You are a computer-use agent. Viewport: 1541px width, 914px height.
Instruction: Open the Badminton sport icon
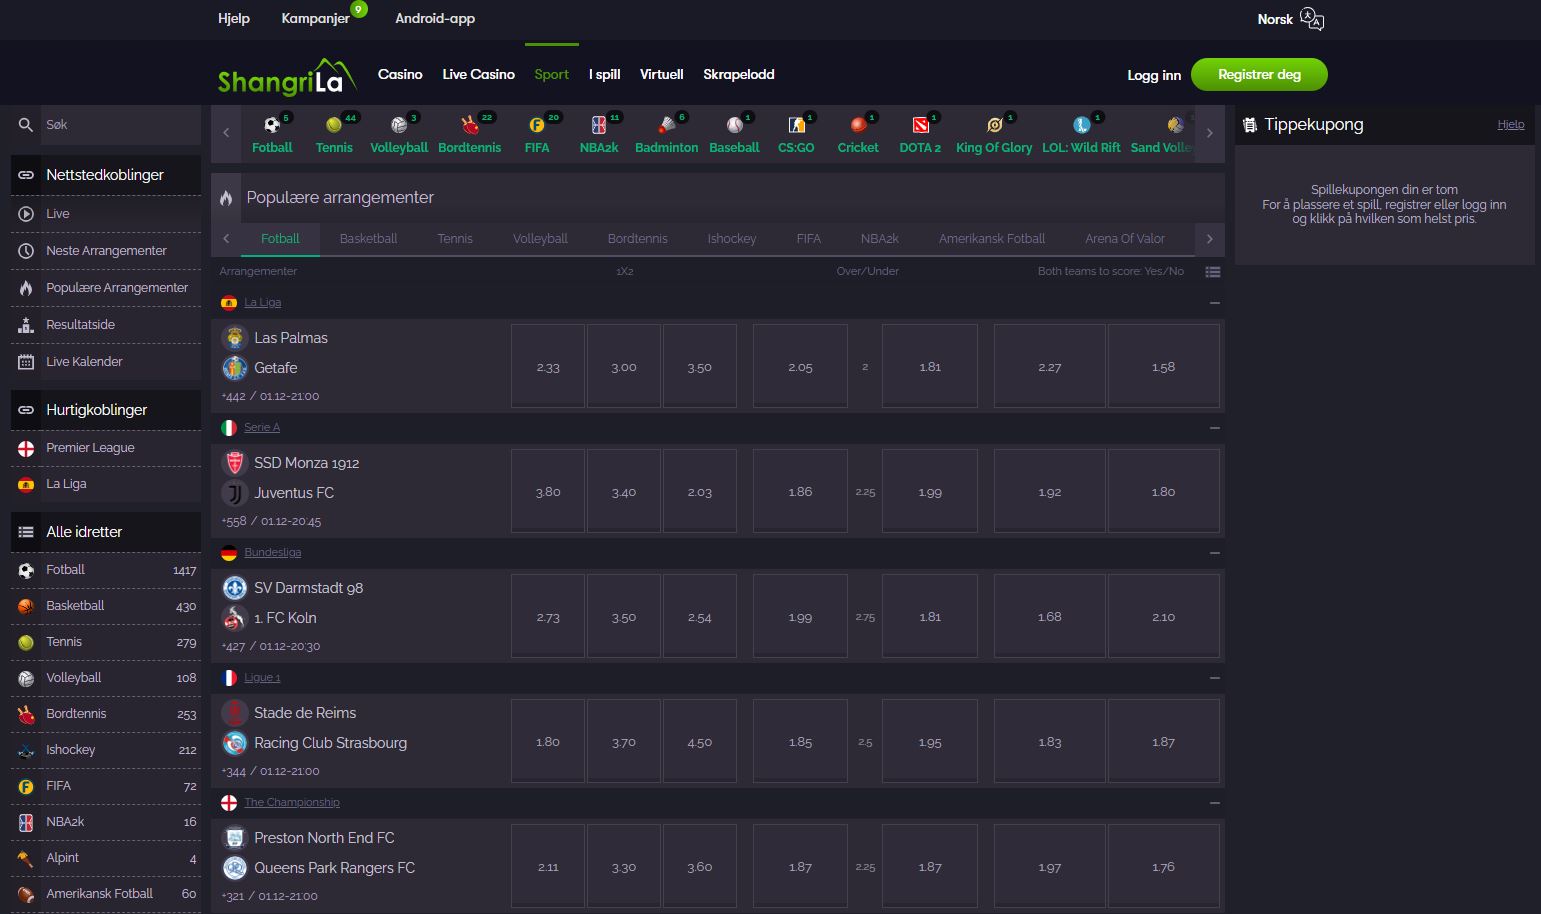tap(666, 125)
